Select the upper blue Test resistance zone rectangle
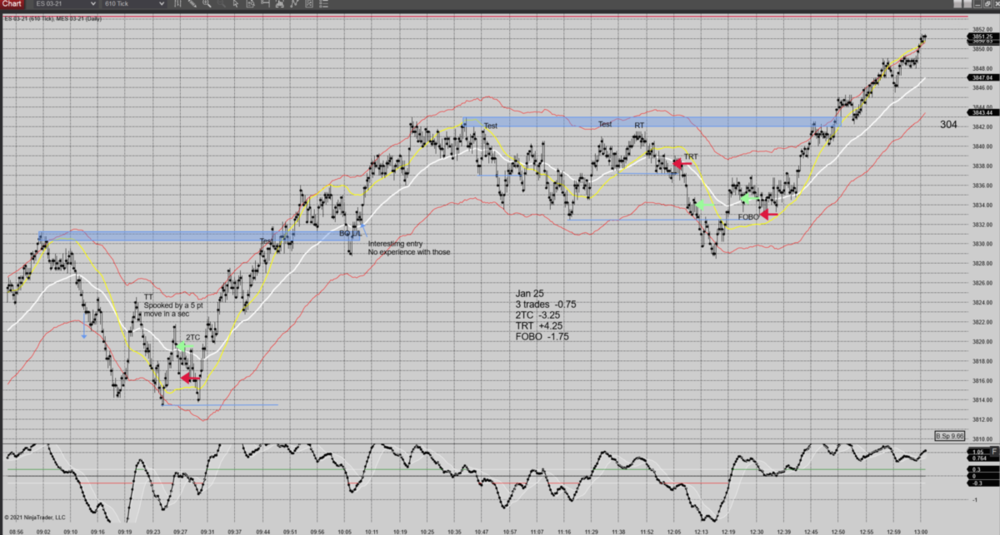Screen dimensions: 1000x535 click(650, 122)
